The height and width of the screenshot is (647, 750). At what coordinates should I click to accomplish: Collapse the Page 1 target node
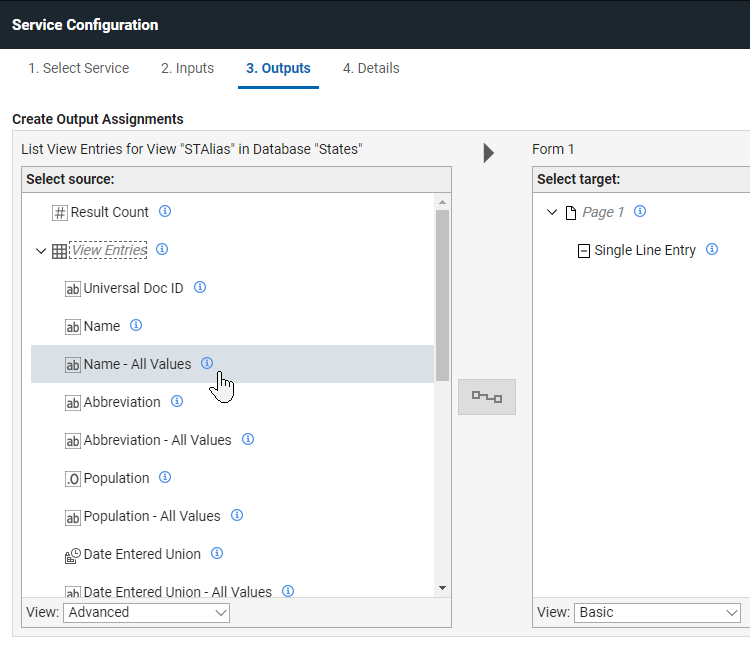point(552,212)
